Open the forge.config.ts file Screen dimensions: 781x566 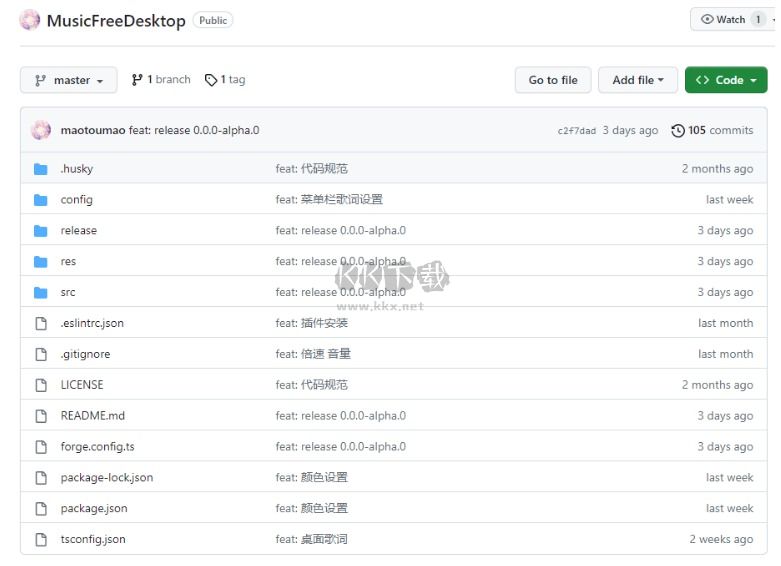coord(98,447)
